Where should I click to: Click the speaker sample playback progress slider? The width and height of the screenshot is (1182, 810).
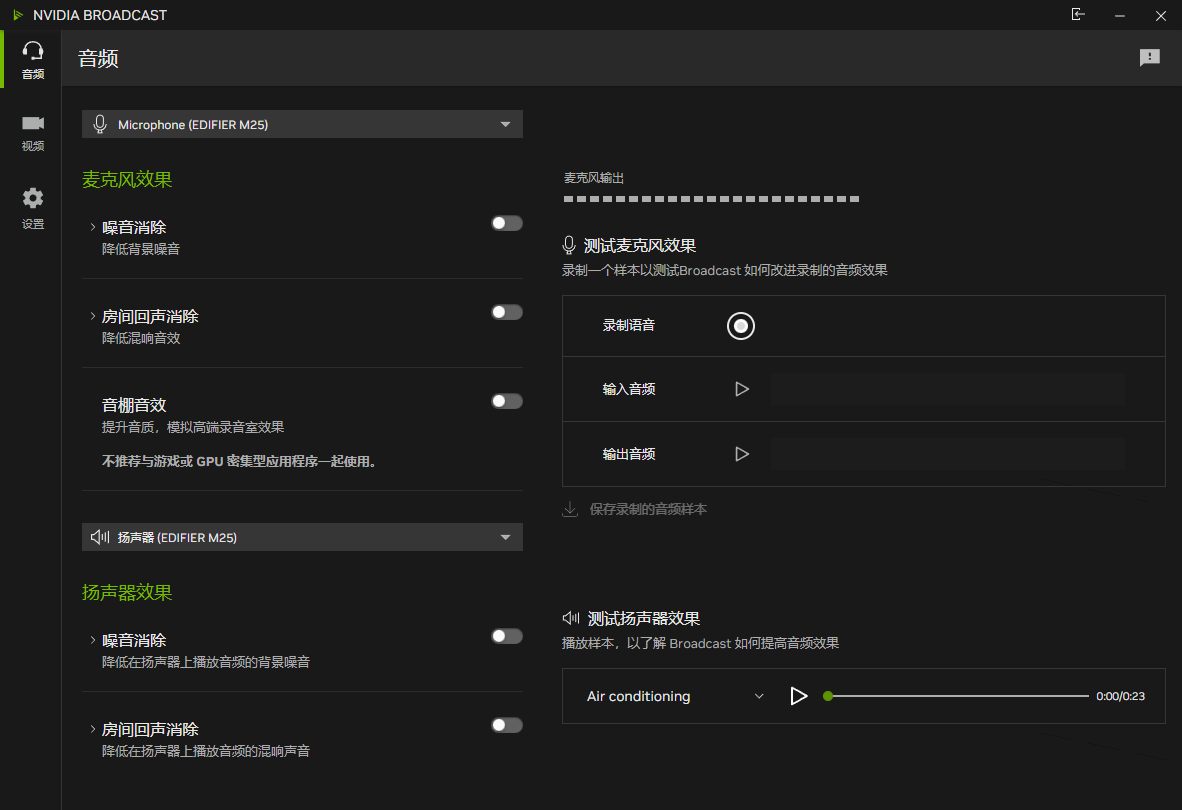point(957,695)
